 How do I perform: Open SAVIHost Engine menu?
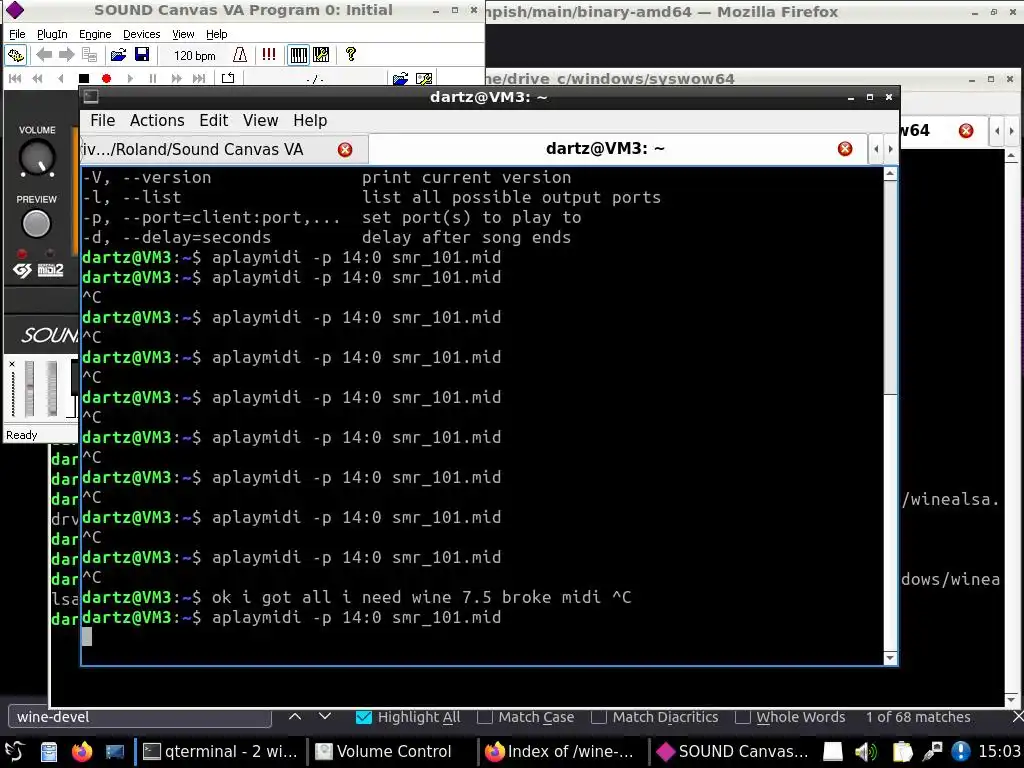tap(95, 34)
